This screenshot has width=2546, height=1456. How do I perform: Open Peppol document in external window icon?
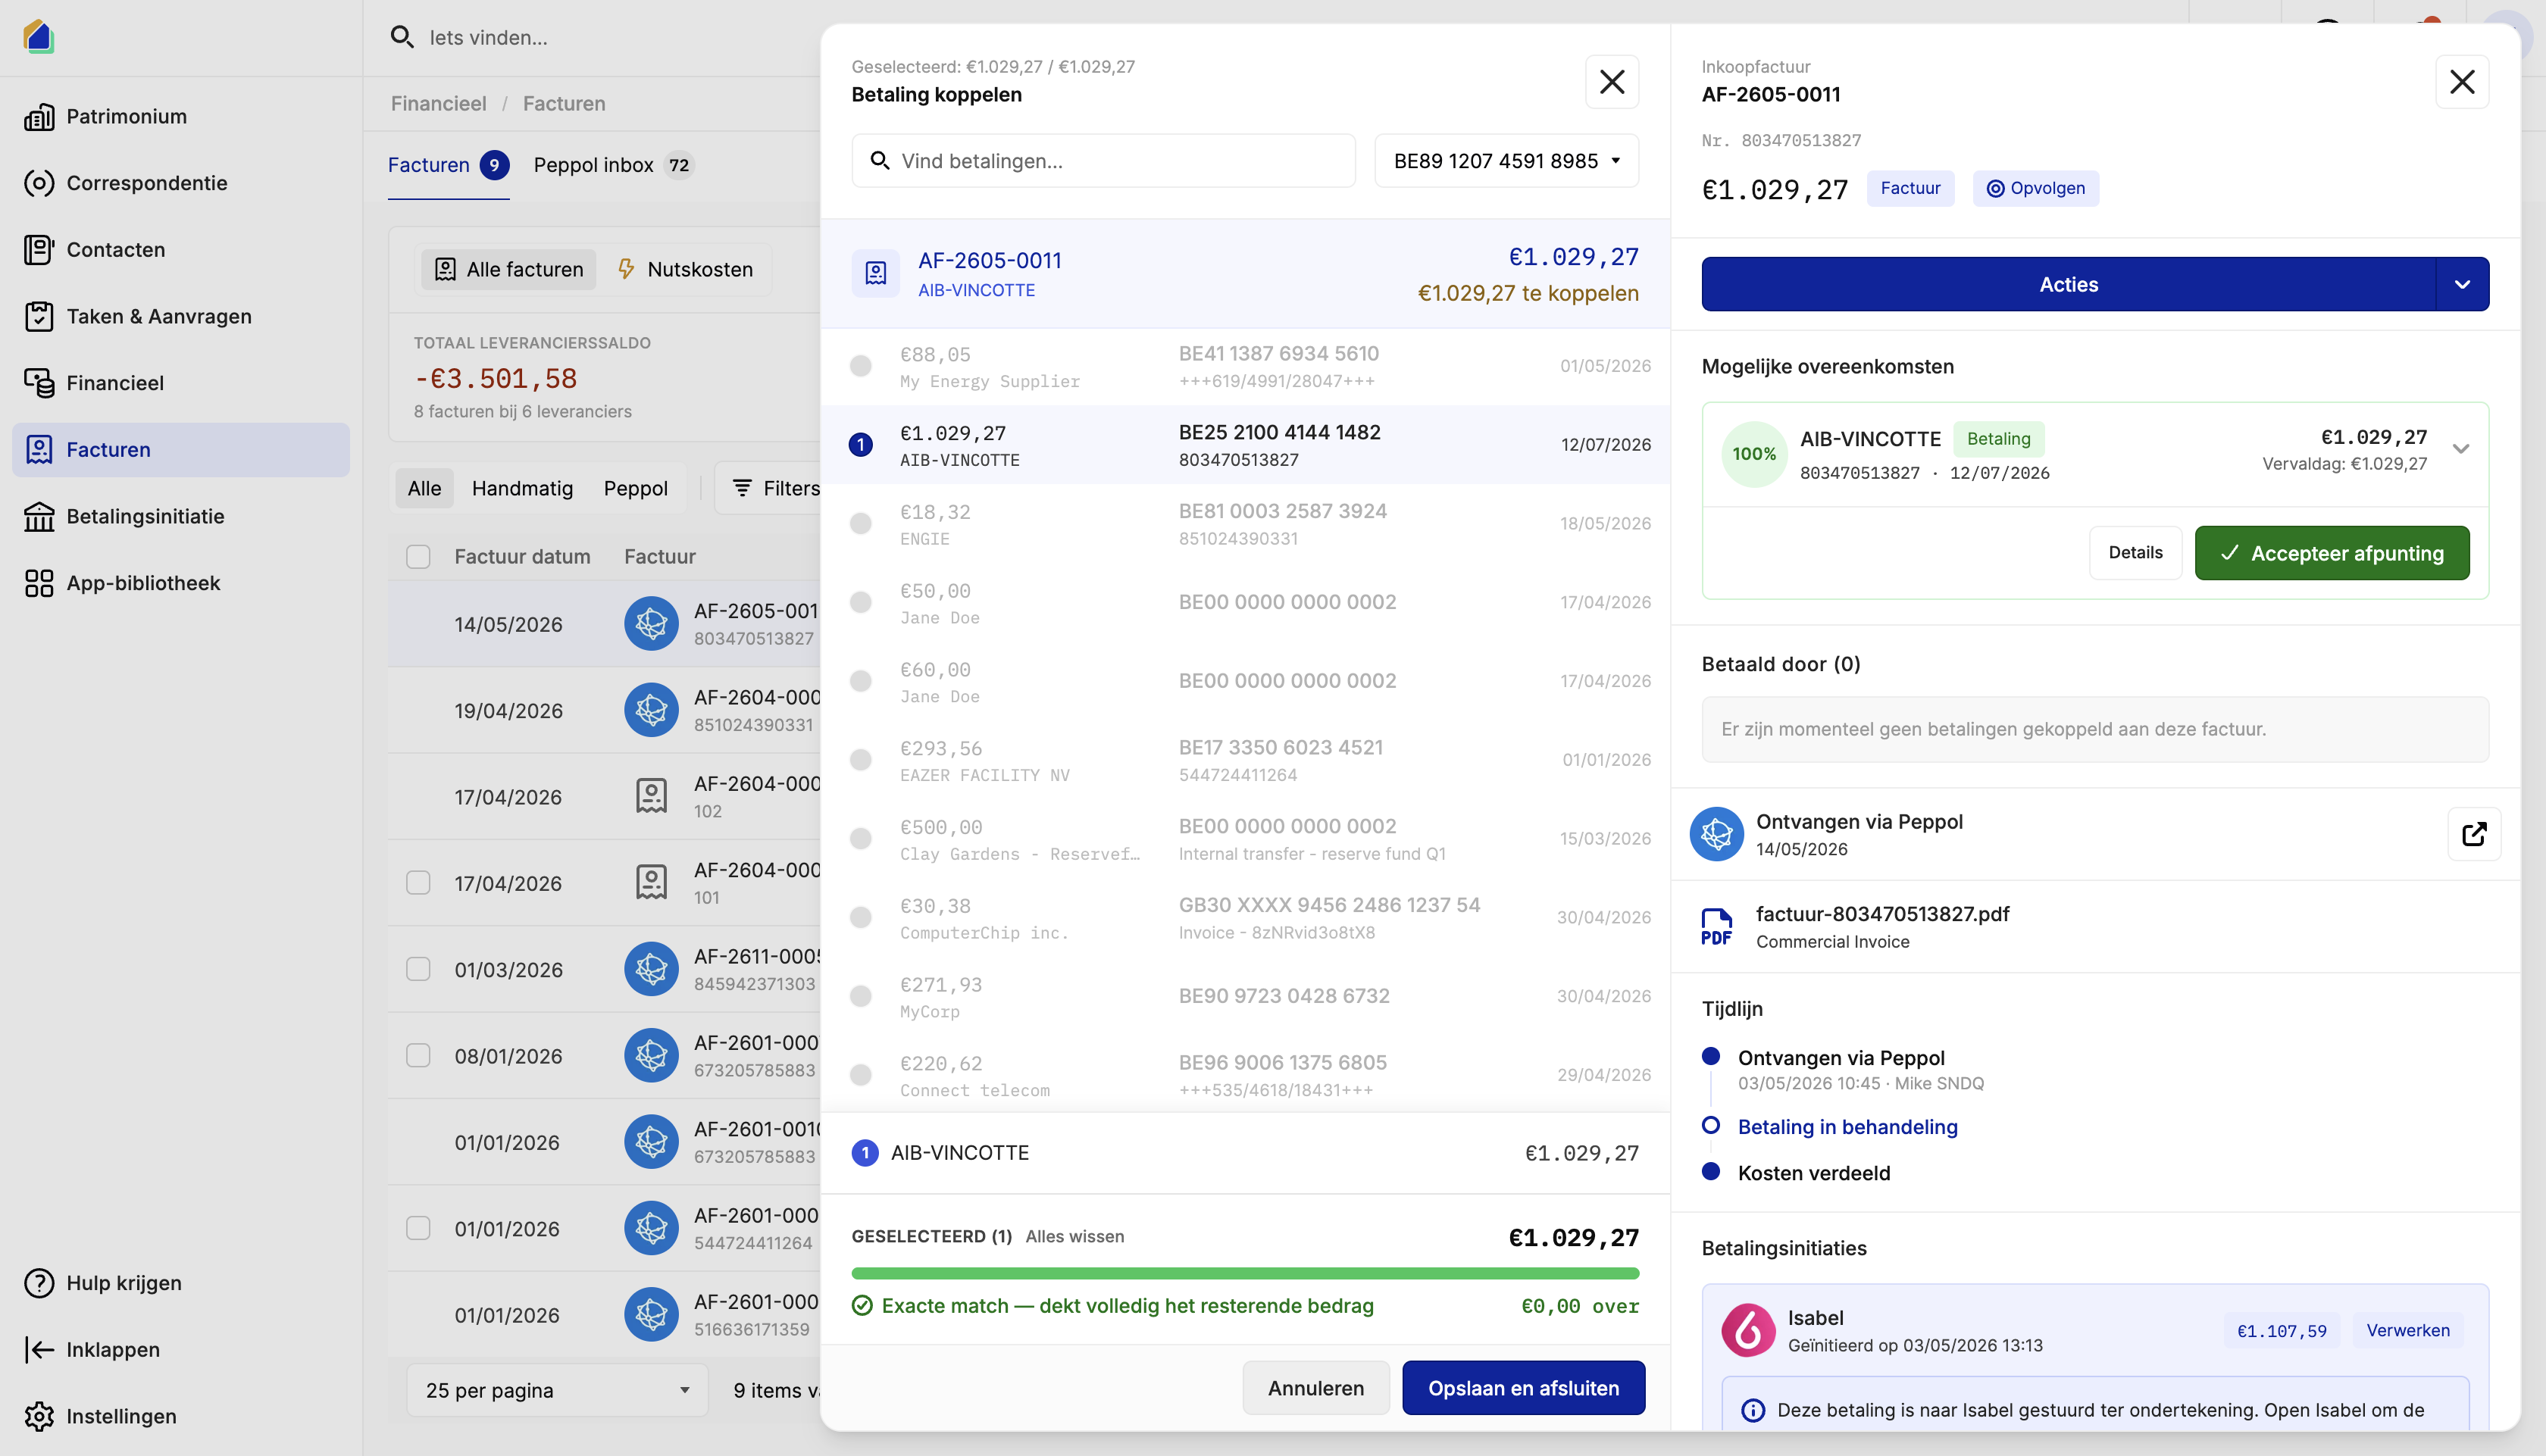pyautogui.click(x=2474, y=834)
